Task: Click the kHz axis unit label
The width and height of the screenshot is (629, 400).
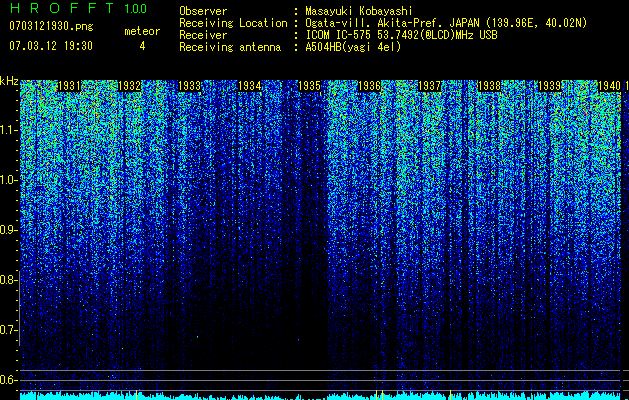Action: pos(9,81)
